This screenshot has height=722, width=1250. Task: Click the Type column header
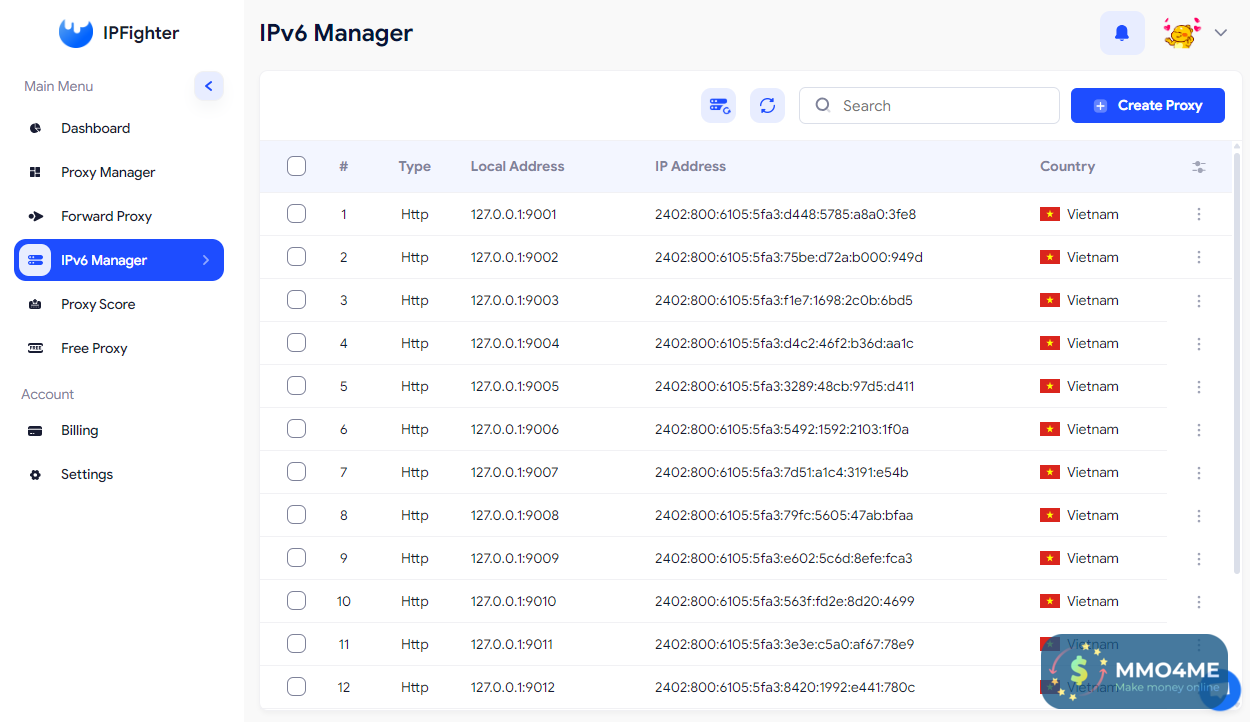(414, 166)
